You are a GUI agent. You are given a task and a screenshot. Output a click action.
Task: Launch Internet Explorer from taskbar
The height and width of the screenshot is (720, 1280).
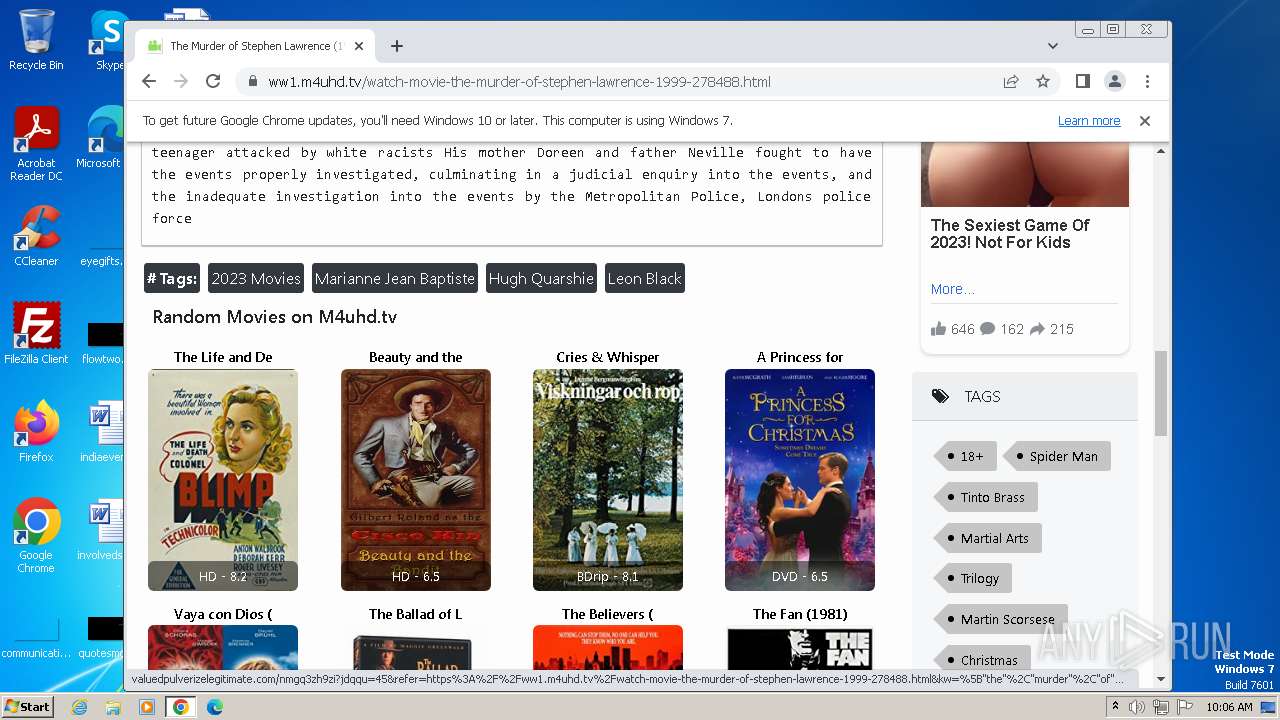79,707
